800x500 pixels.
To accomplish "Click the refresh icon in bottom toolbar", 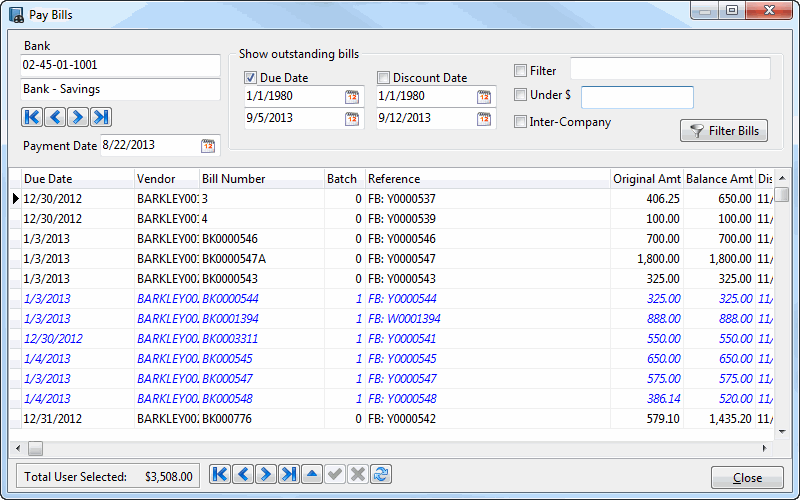I will 381,476.
